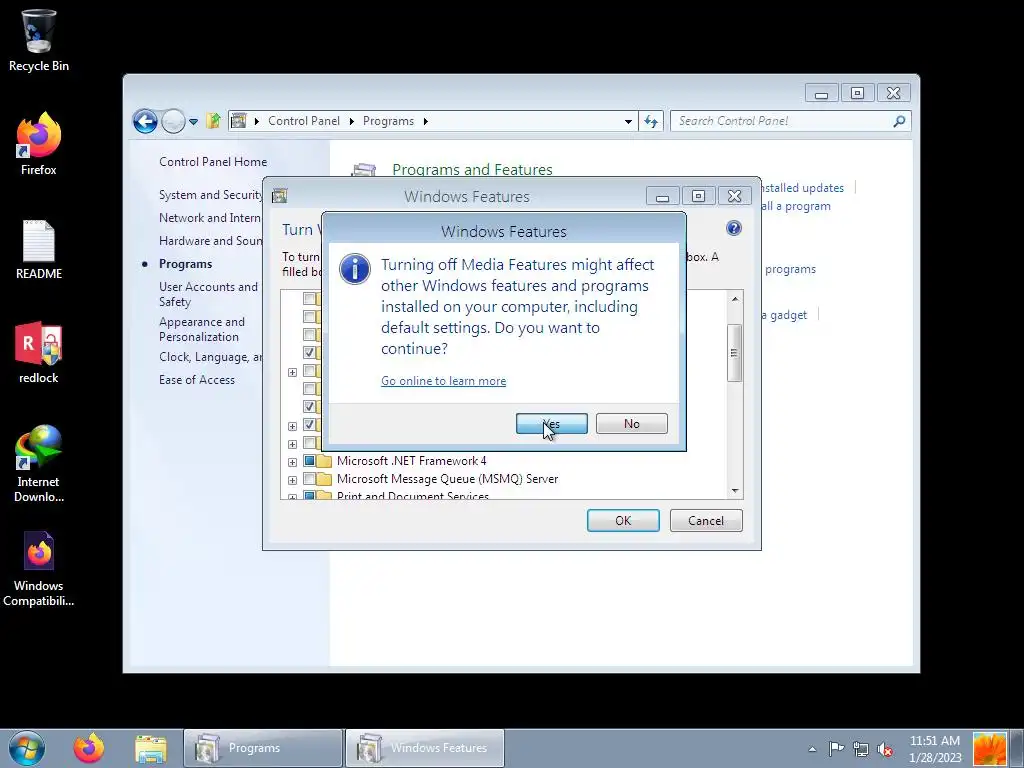The width and height of the screenshot is (1024, 768).
Task: Click the Windows Features title bar icon
Action: pos(280,195)
